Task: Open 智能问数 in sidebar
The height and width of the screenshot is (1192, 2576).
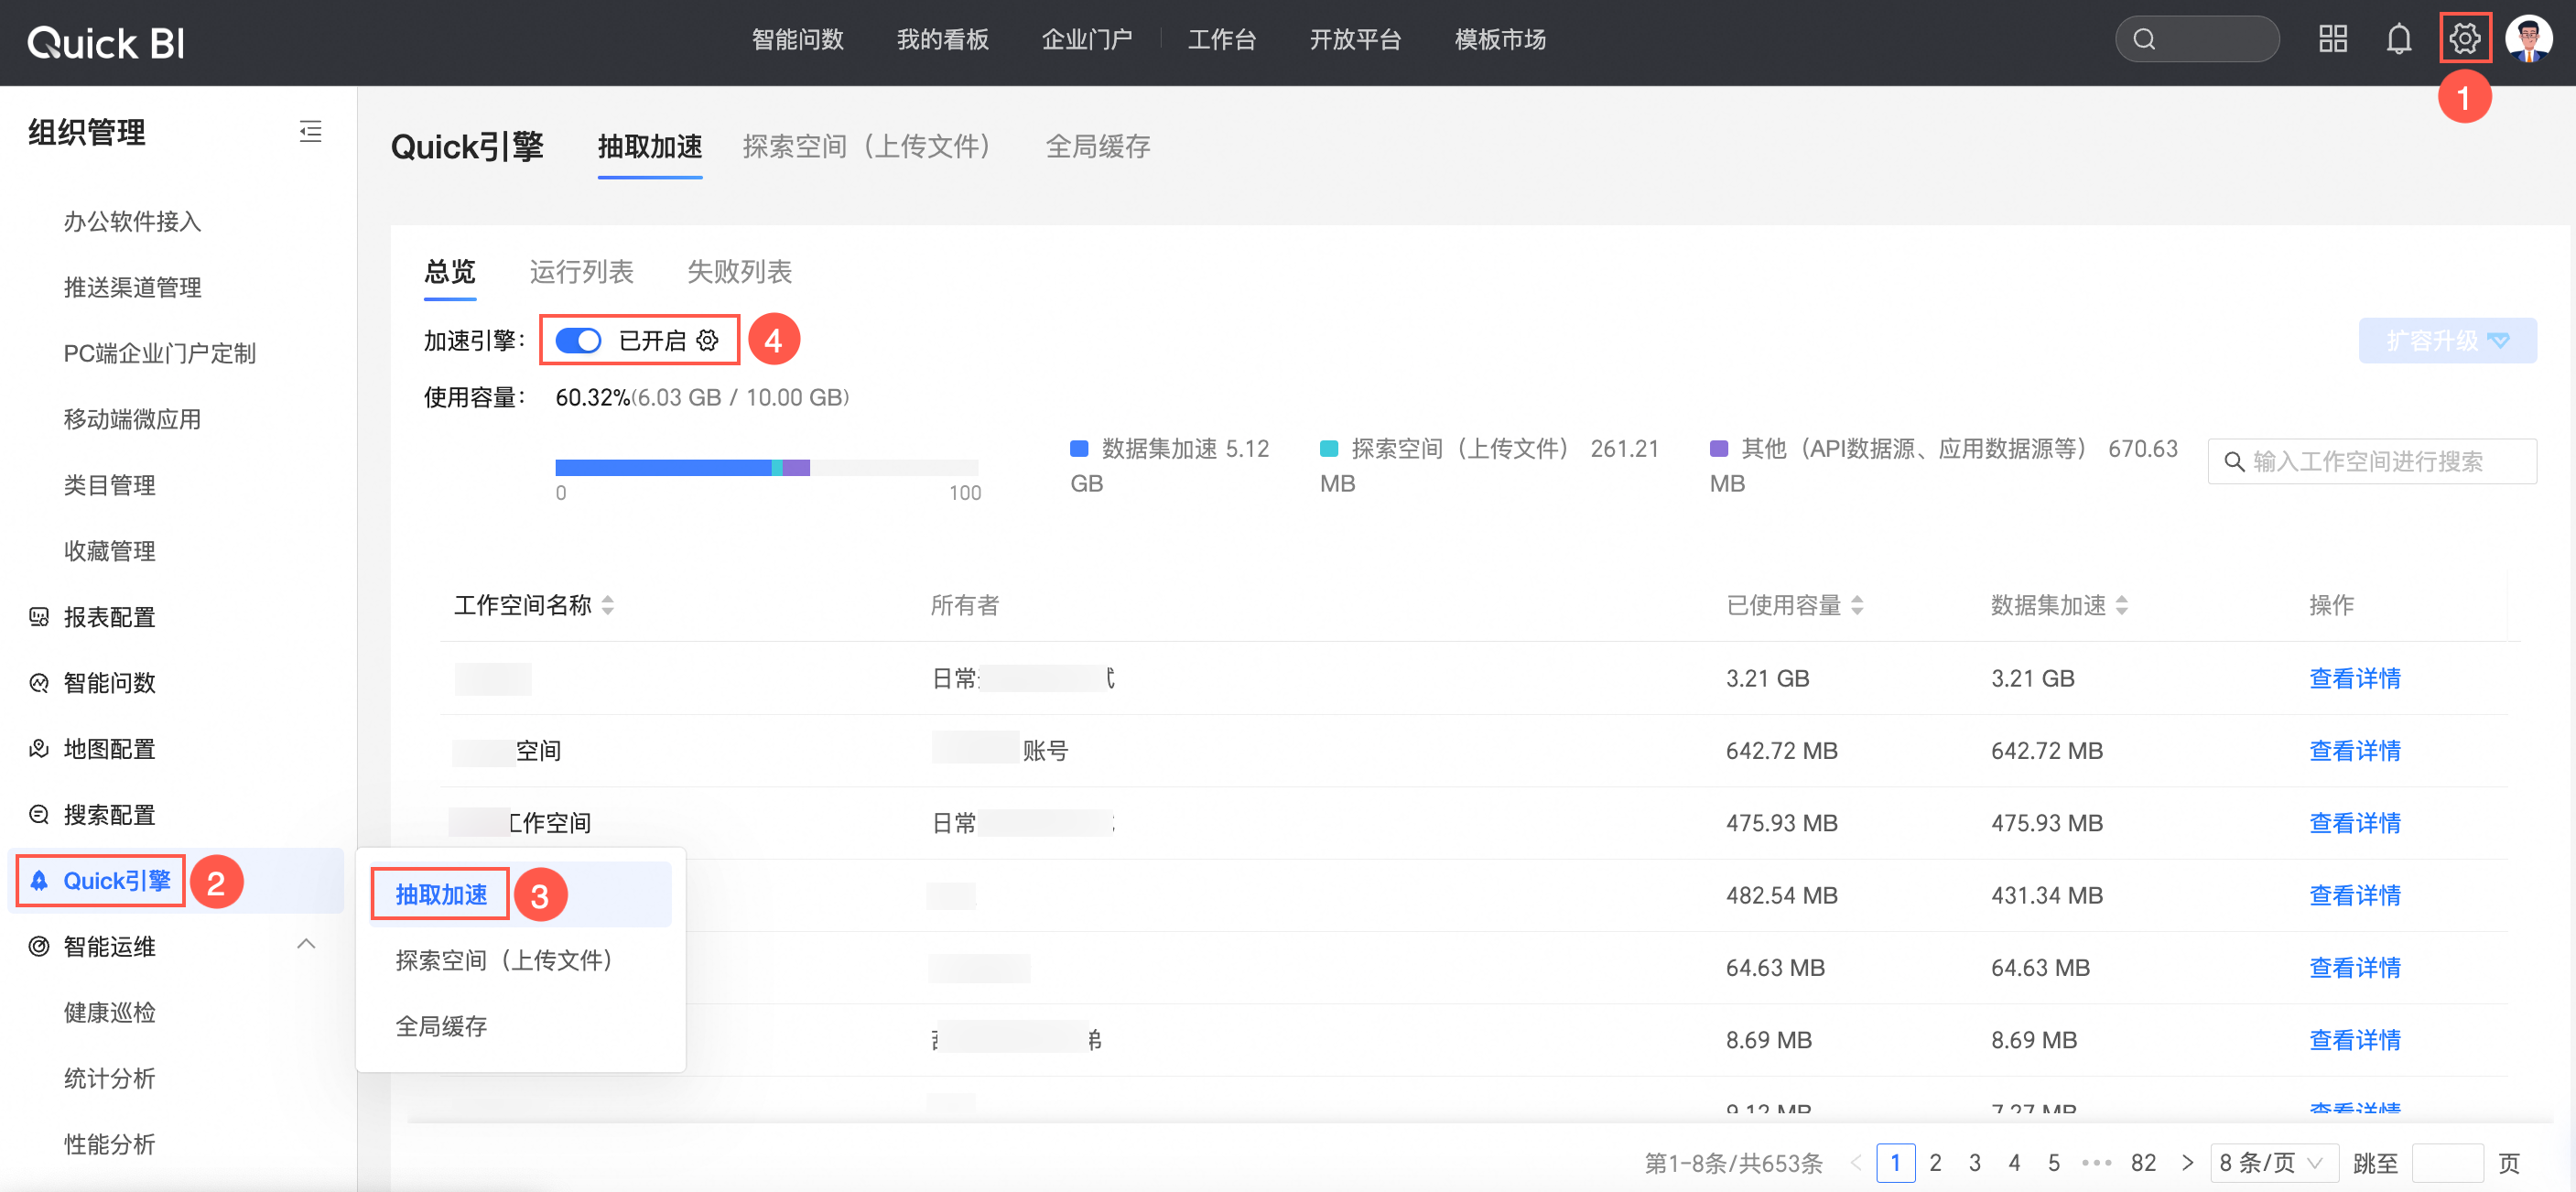Action: (109, 683)
